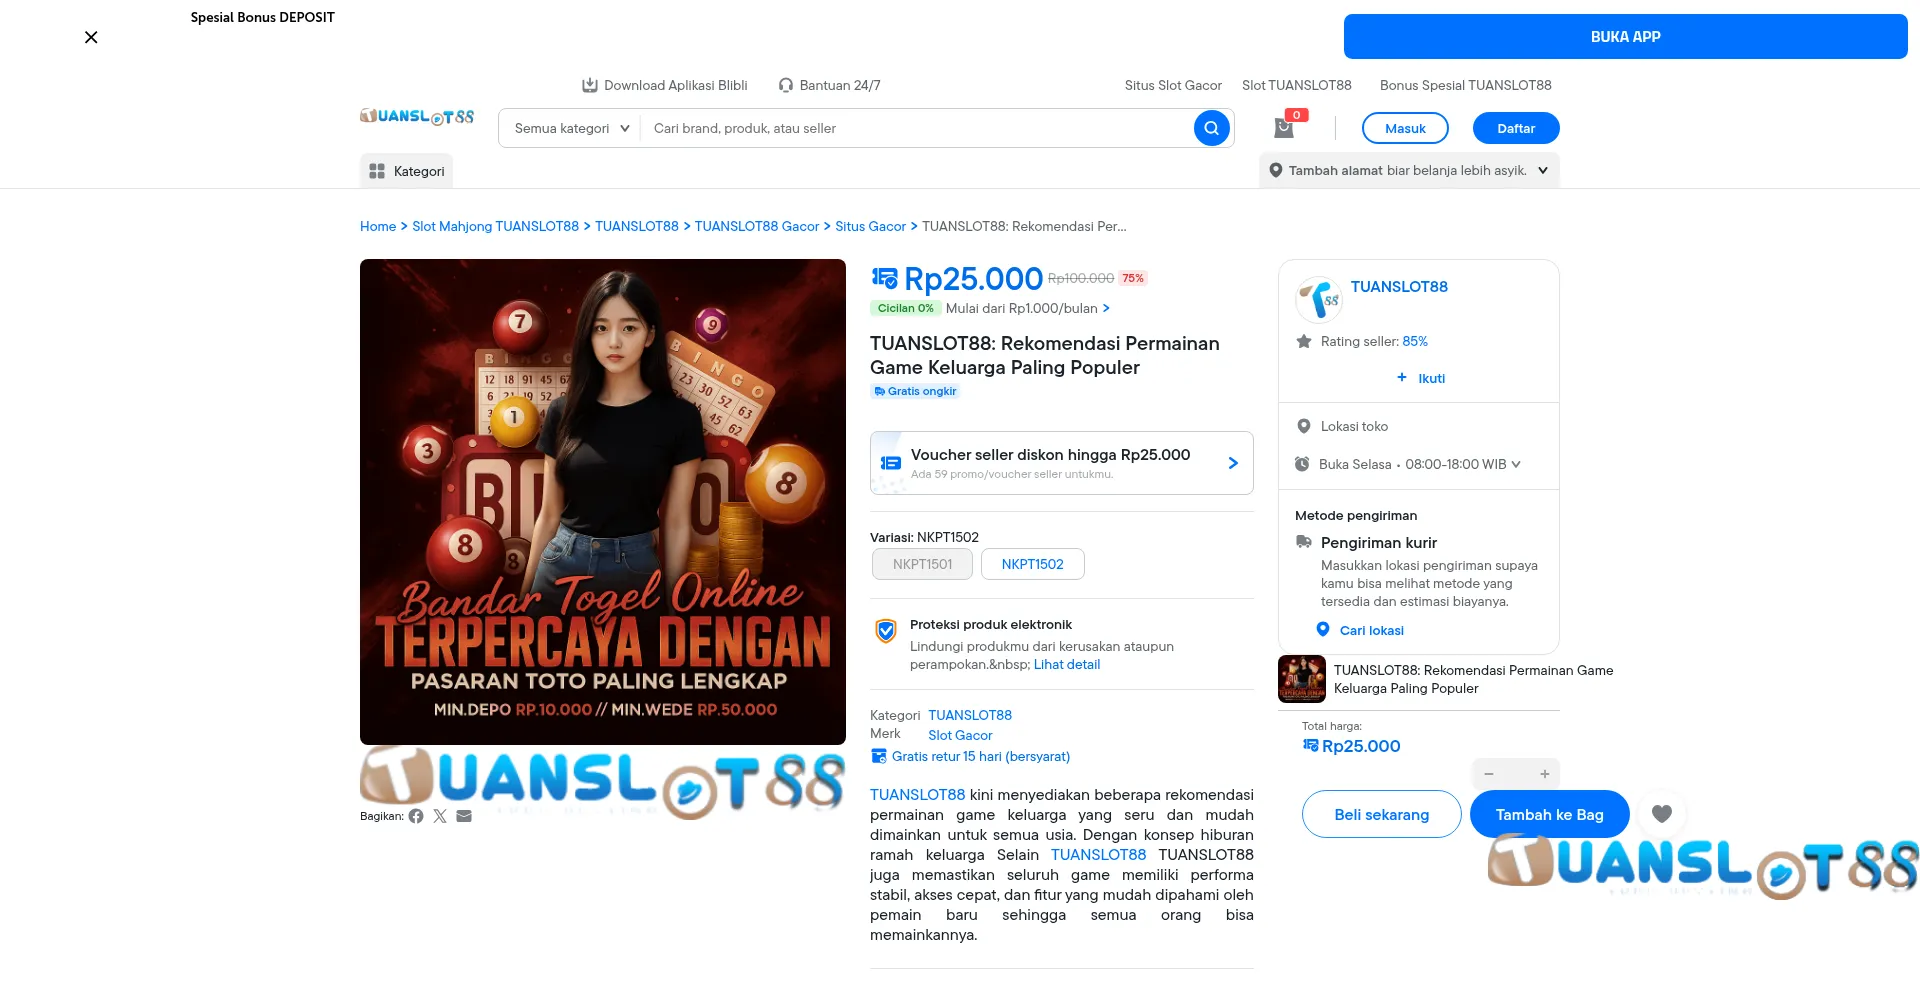
Task: Open the Situs Slot Gacor menu item
Action: (1172, 85)
